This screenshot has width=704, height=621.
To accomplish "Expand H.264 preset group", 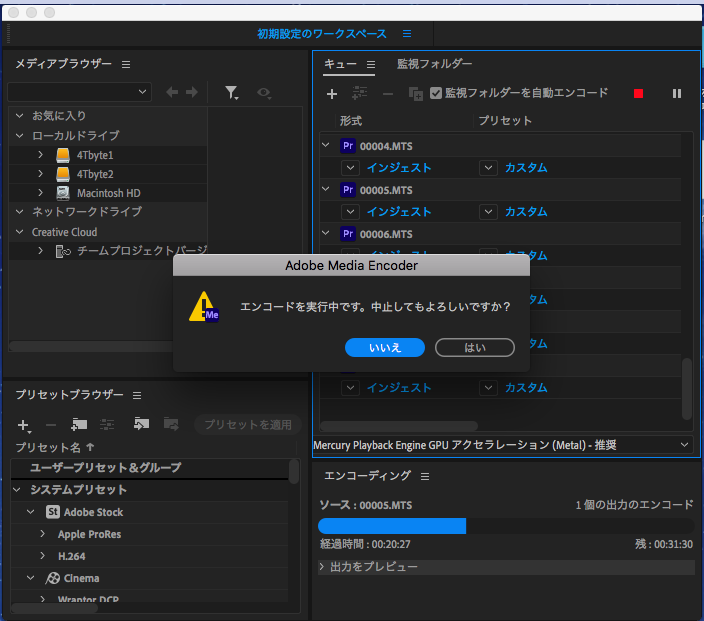I will pyautogui.click(x=43, y=556).
